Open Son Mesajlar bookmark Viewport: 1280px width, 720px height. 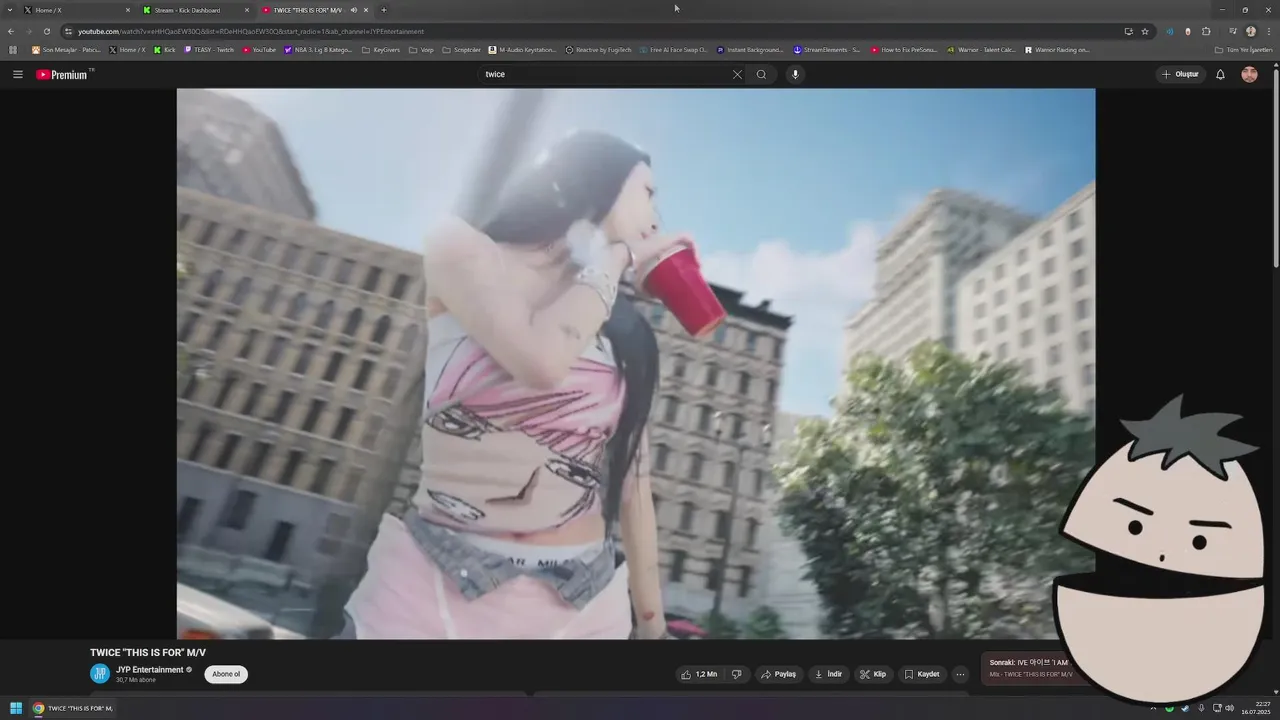click(66, 49)
